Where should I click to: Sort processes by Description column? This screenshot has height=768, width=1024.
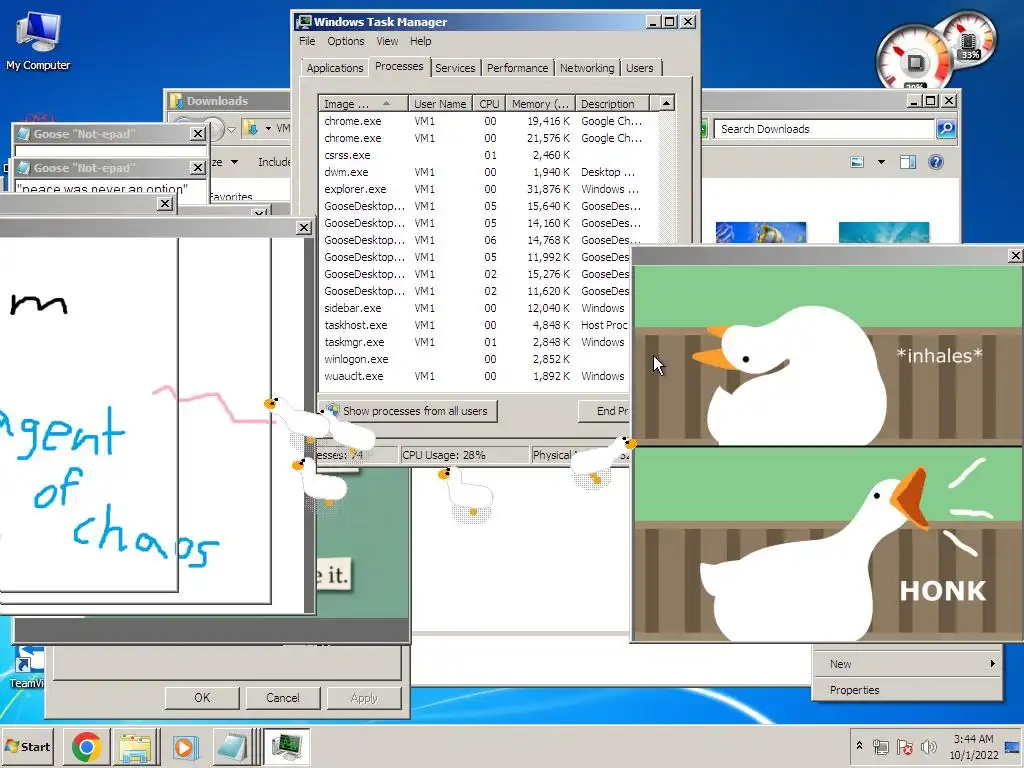coord(612,104)
